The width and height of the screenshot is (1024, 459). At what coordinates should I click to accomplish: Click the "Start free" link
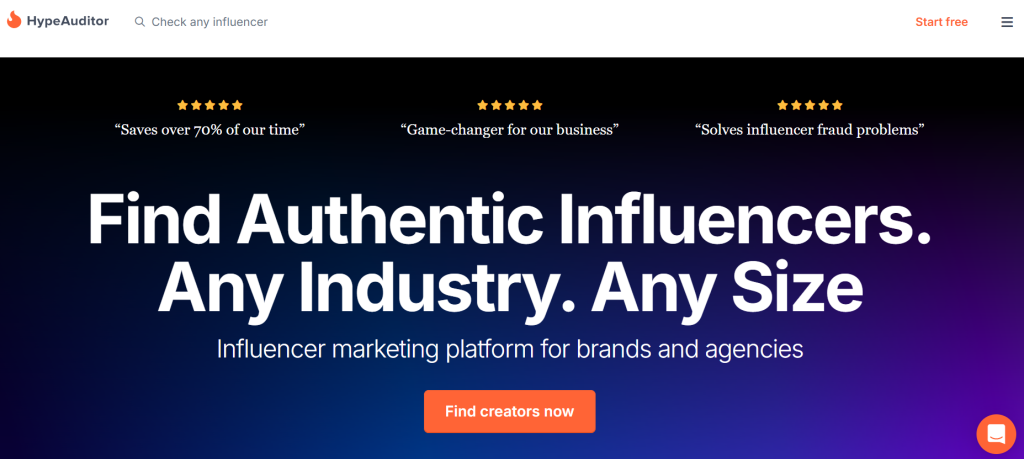(x=941, y=22)
